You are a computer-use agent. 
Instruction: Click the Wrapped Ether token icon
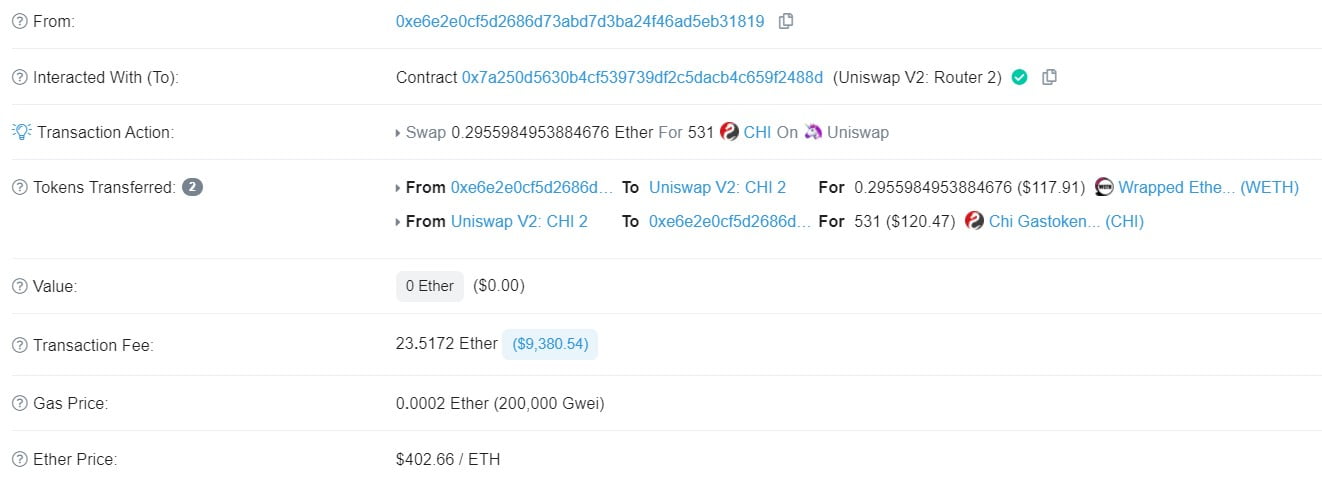click(x=1104, y=187)
